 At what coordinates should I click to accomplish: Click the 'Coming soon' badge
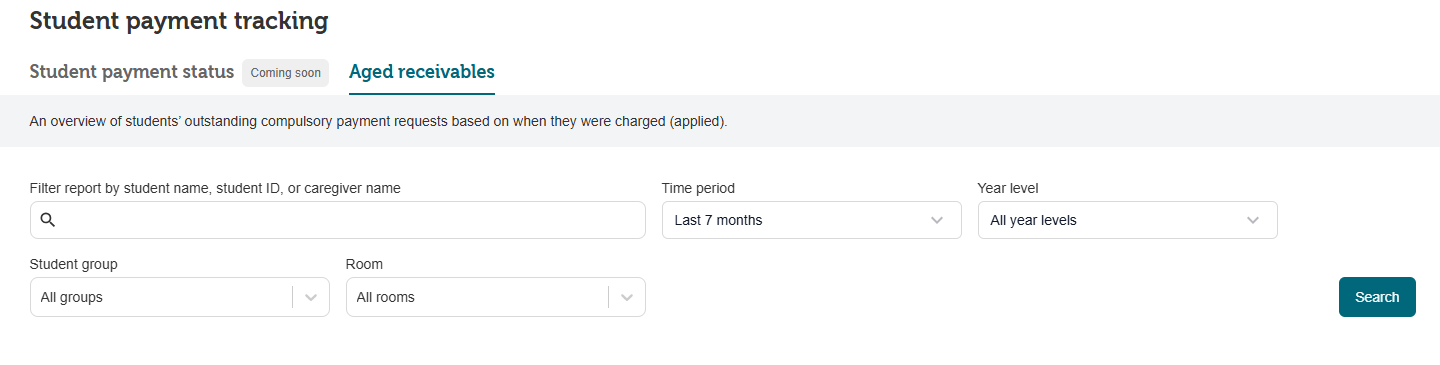click(286, 73)
